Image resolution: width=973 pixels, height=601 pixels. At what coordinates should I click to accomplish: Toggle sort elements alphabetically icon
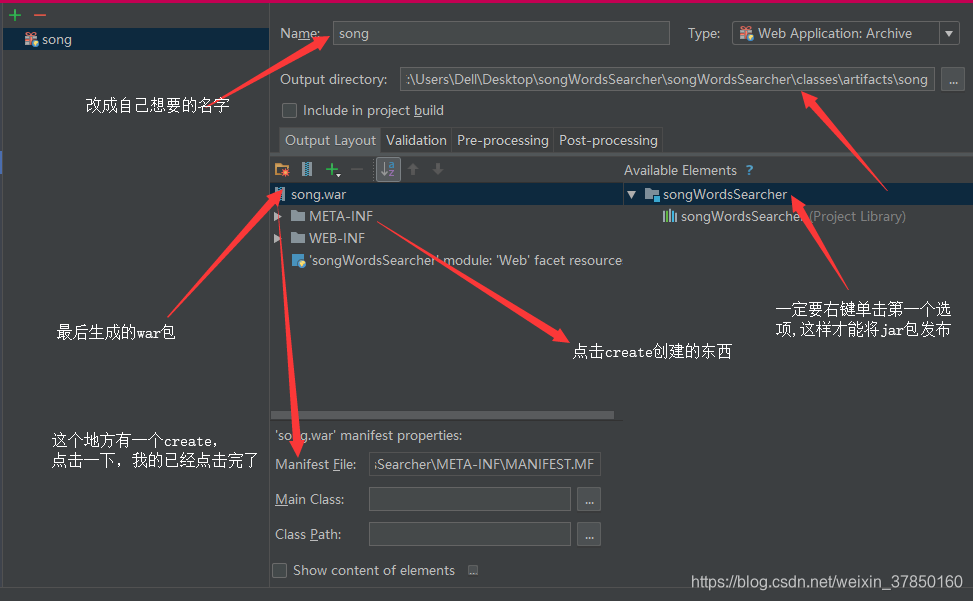pyautogui.click(x=388, y=169)
